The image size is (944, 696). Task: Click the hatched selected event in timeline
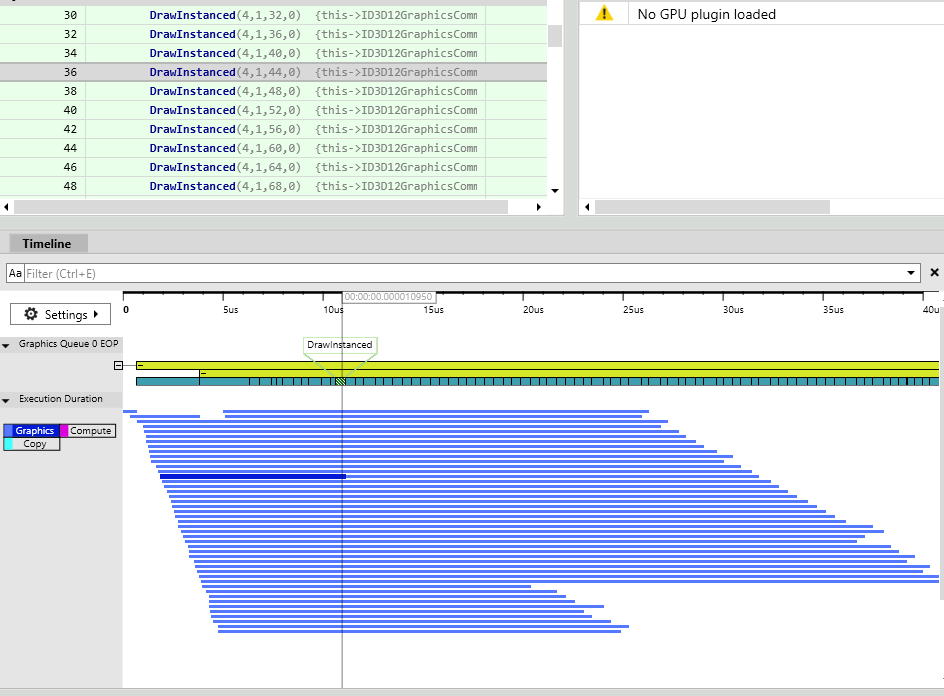[340, 382]
